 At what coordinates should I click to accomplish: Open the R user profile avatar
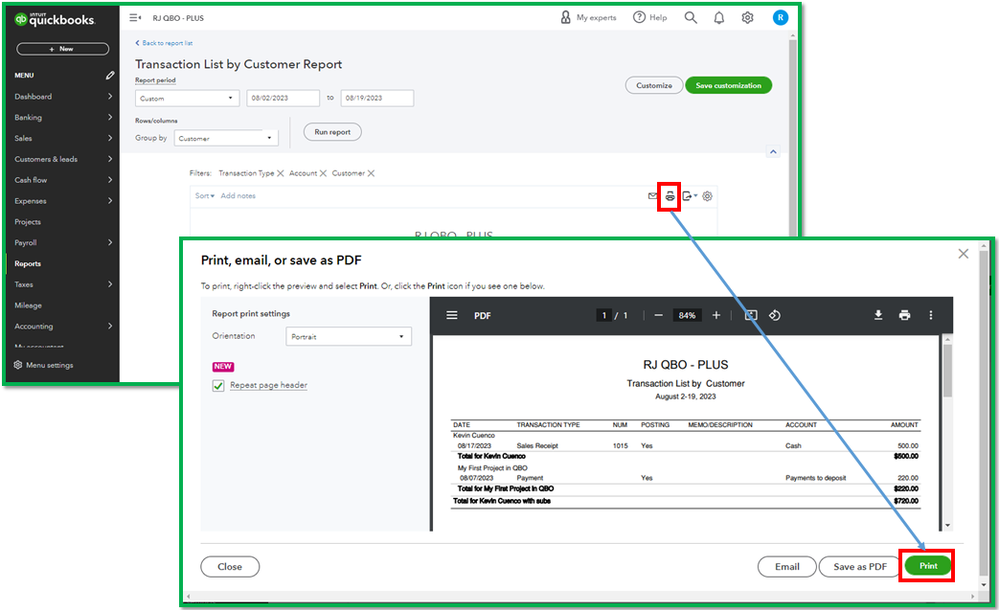pyautogui.click(x=780, y=18)
